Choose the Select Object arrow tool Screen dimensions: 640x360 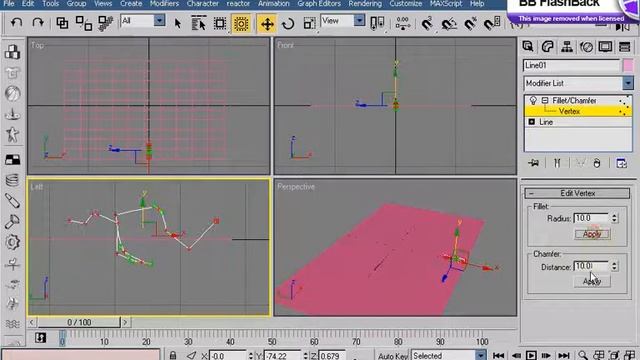pos(178,23)
